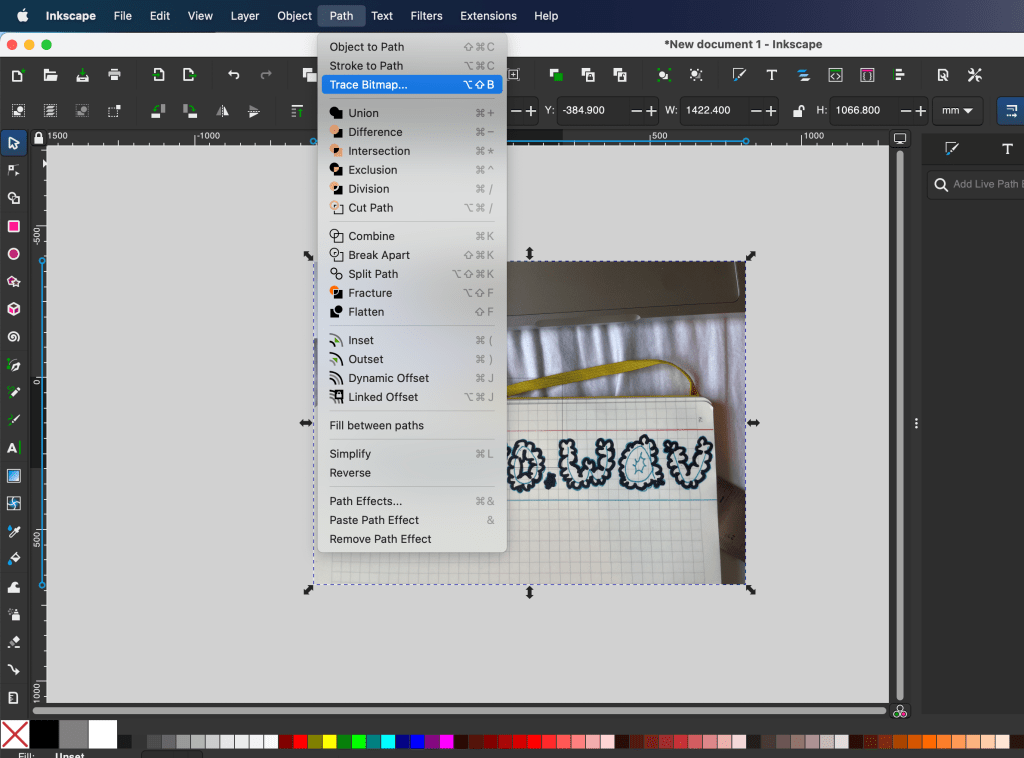Open the Layers and Objects icon
Image resolution: width=1024 pixels, height=758 pixels.
pyautogui.click(x=803, y=75)
